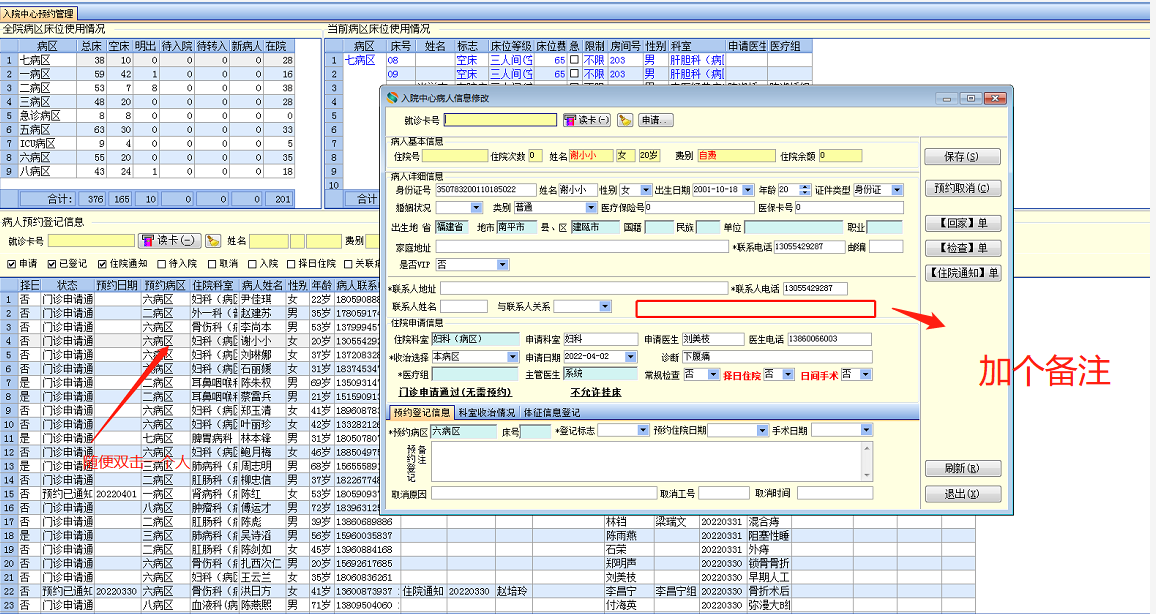
Task: Click the 家庭地址 input field
Action: tap(581, 247)
